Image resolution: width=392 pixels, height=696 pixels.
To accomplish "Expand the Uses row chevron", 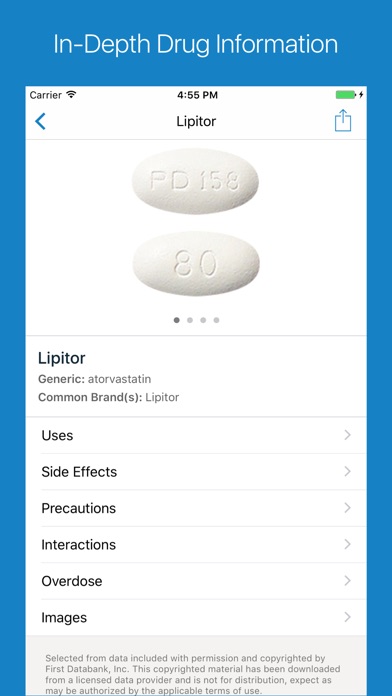I will click(348, 435).
